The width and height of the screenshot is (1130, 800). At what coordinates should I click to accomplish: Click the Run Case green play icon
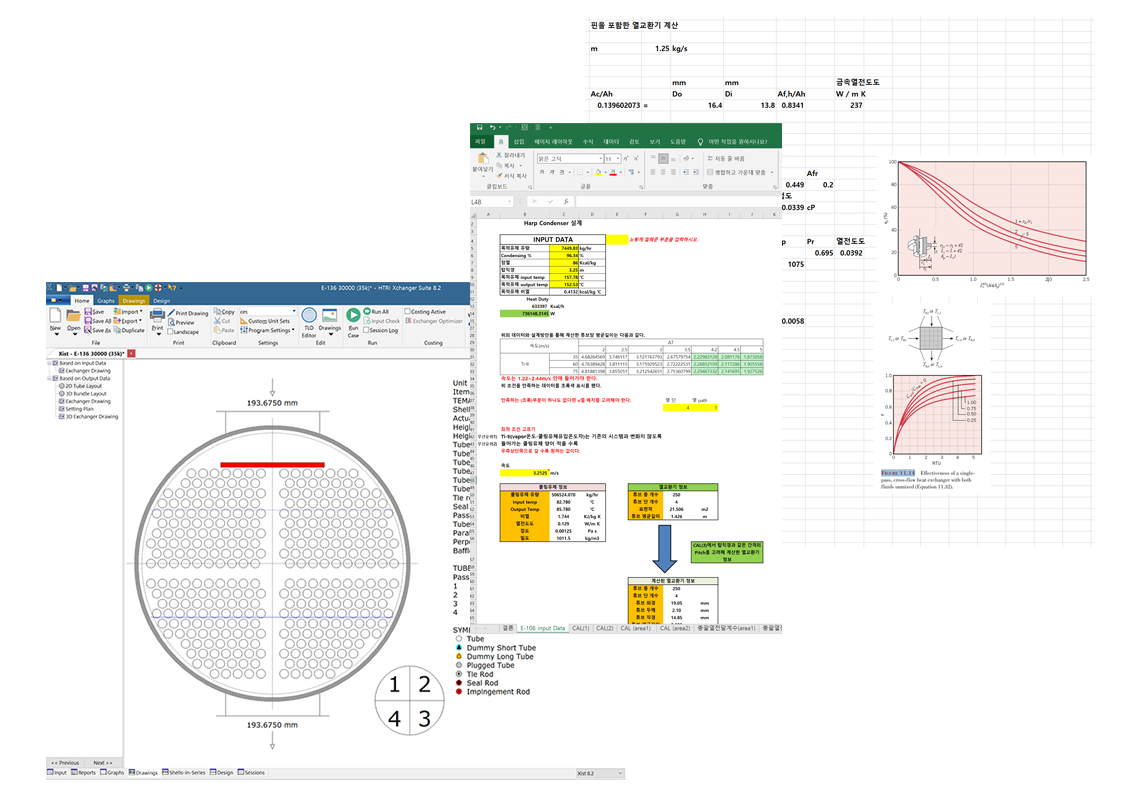point(353,315)
